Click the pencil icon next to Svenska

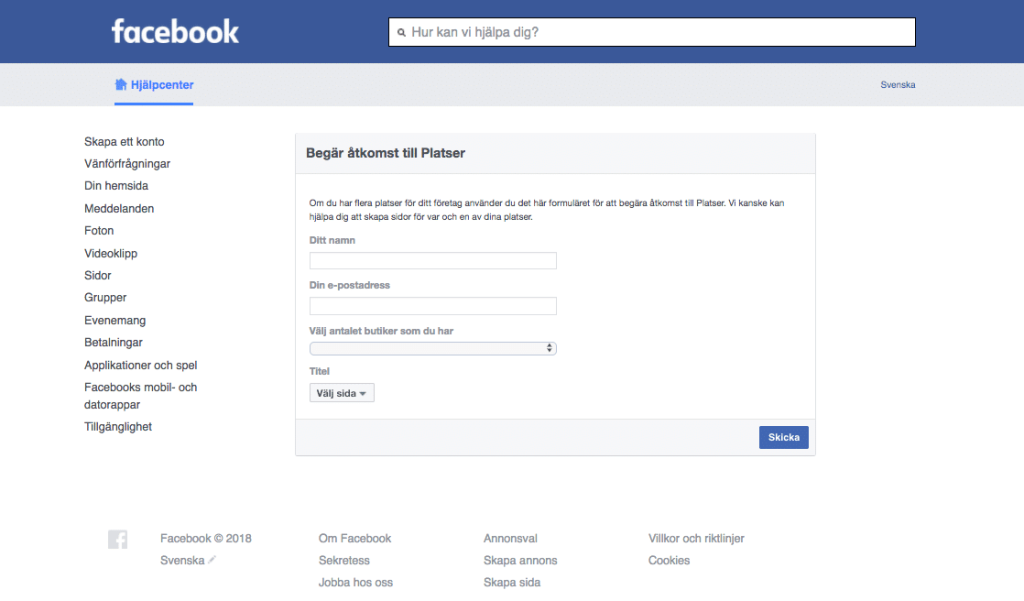coord(213,560)
